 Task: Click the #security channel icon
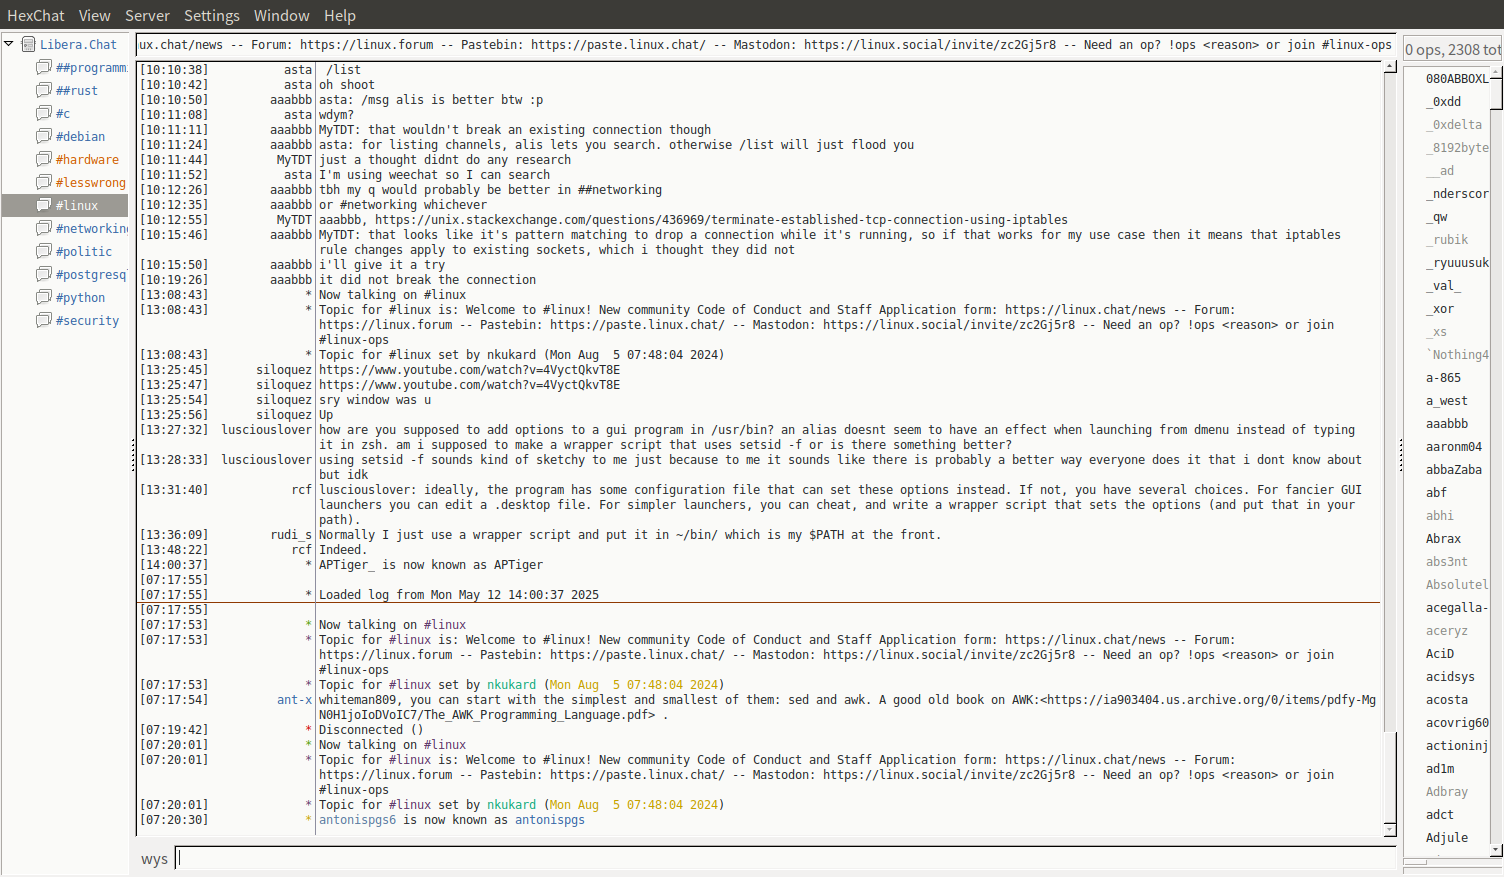44,320
